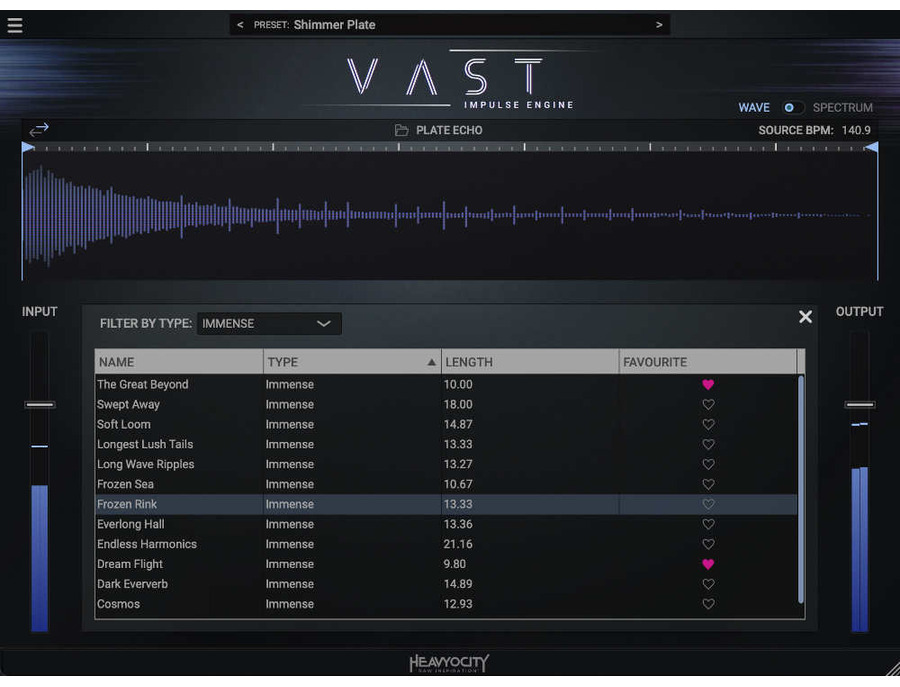Select The Great Beyond impulse
The height and width of the screenshot is (687, 900).
click(142, 385)
